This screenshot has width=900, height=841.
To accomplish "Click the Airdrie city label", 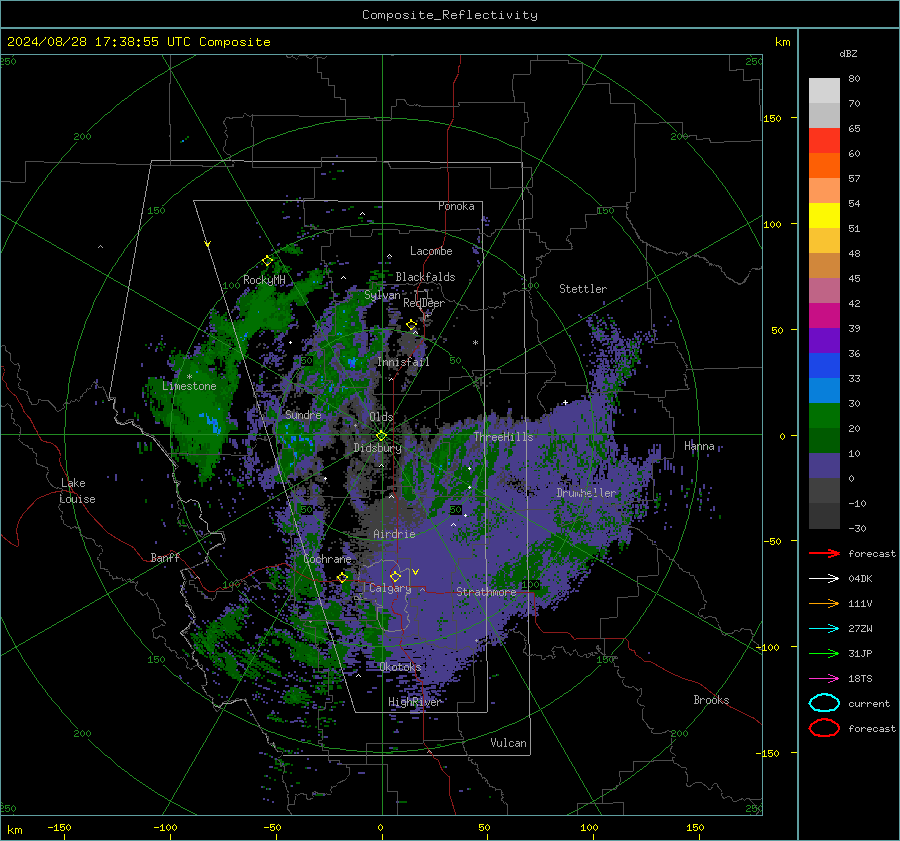I will (x=394, y=534).
